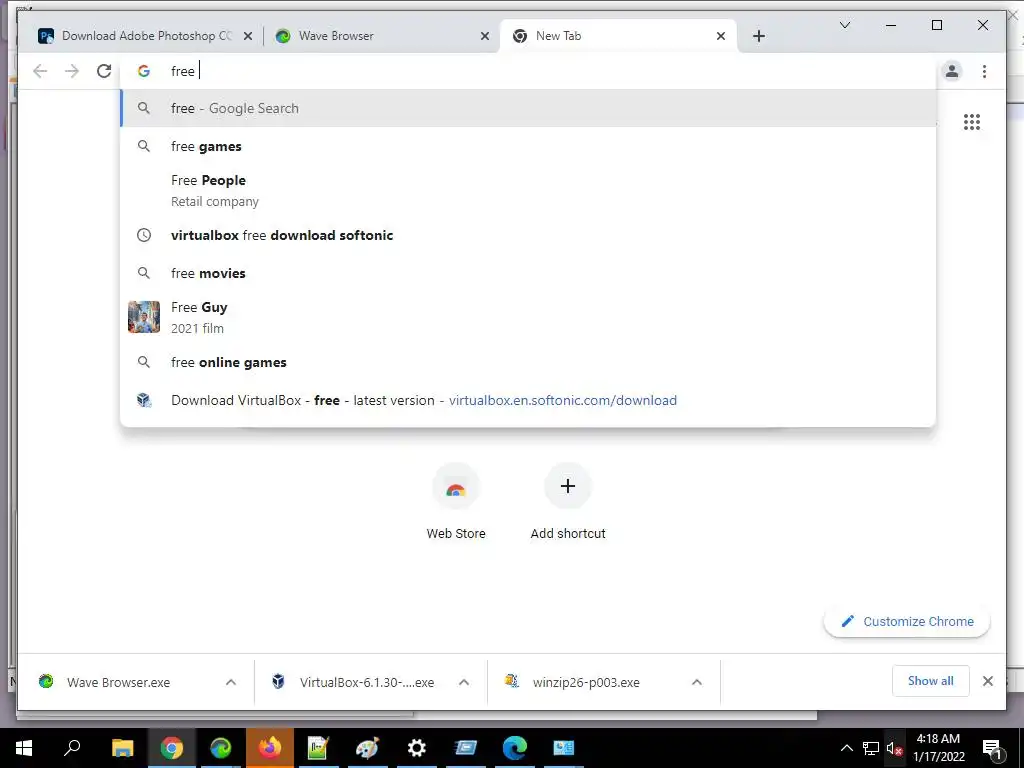Image resolution: width=1024 pixels, height=768 pixels.
Task: Open Microsoft Edge from the taskbar
Action: 515,748
